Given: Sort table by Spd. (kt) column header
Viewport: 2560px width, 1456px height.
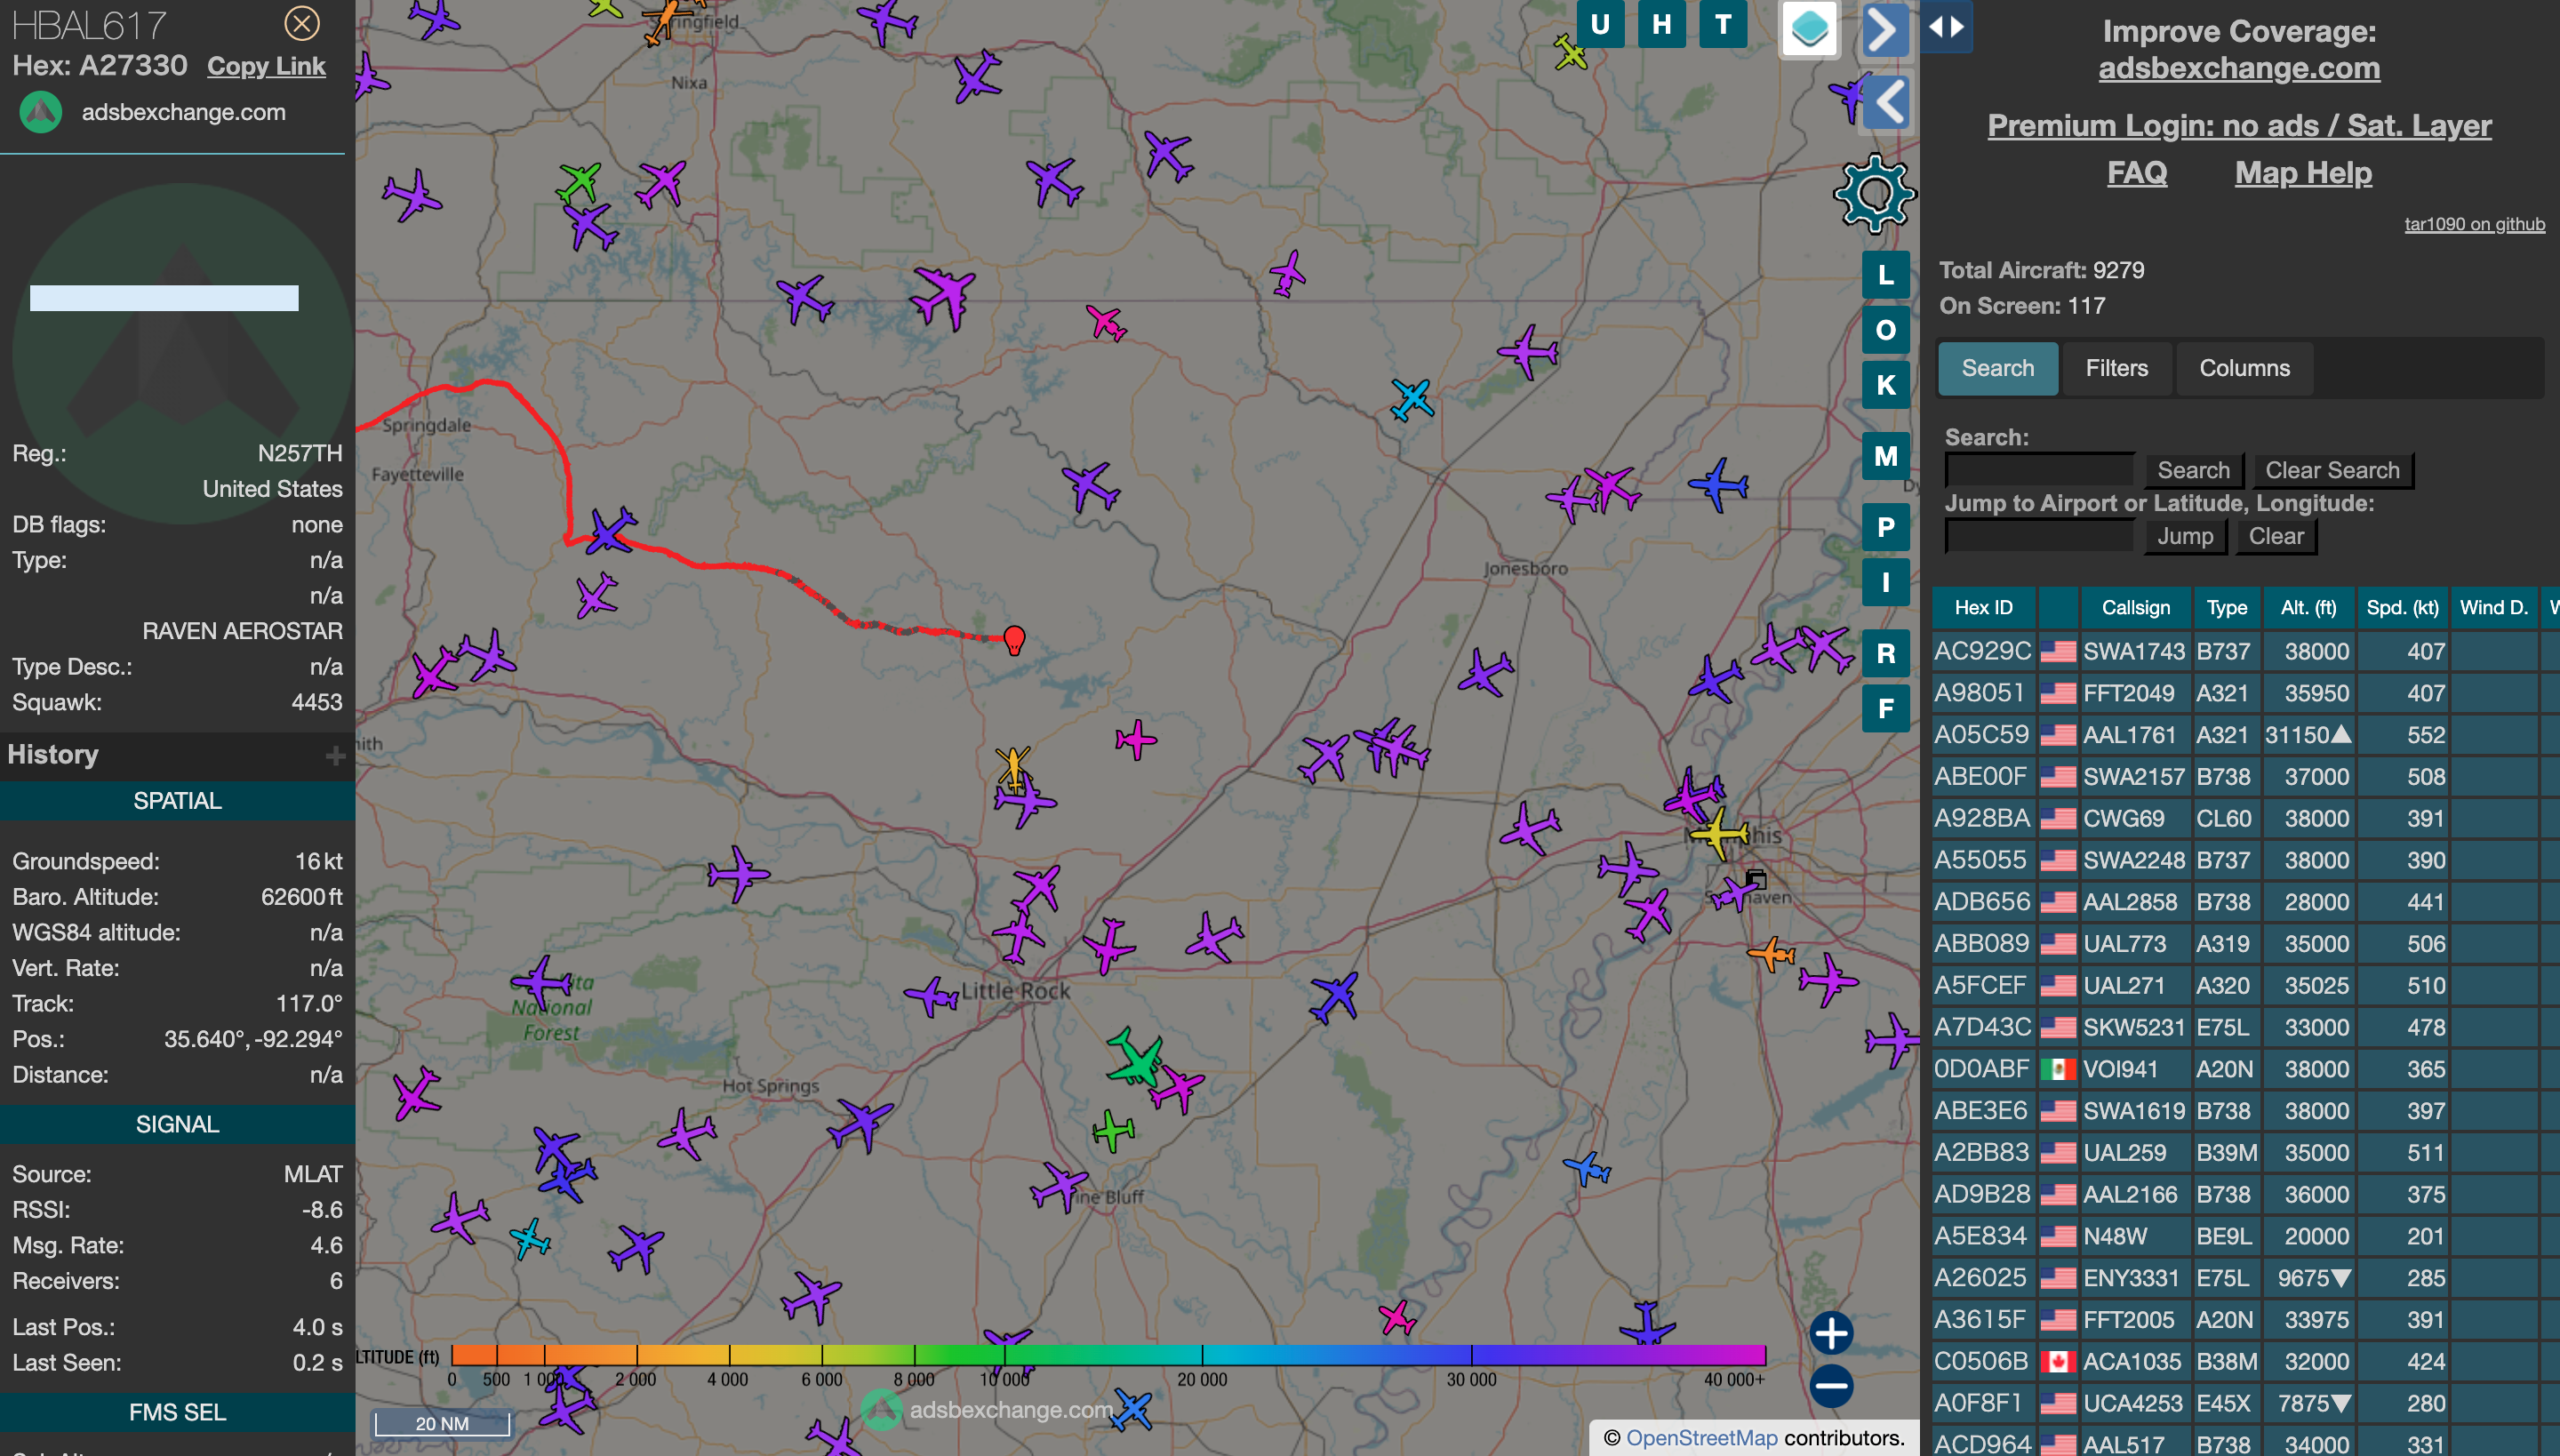Looking at the screenshot, I should (x=2402, y=608).
